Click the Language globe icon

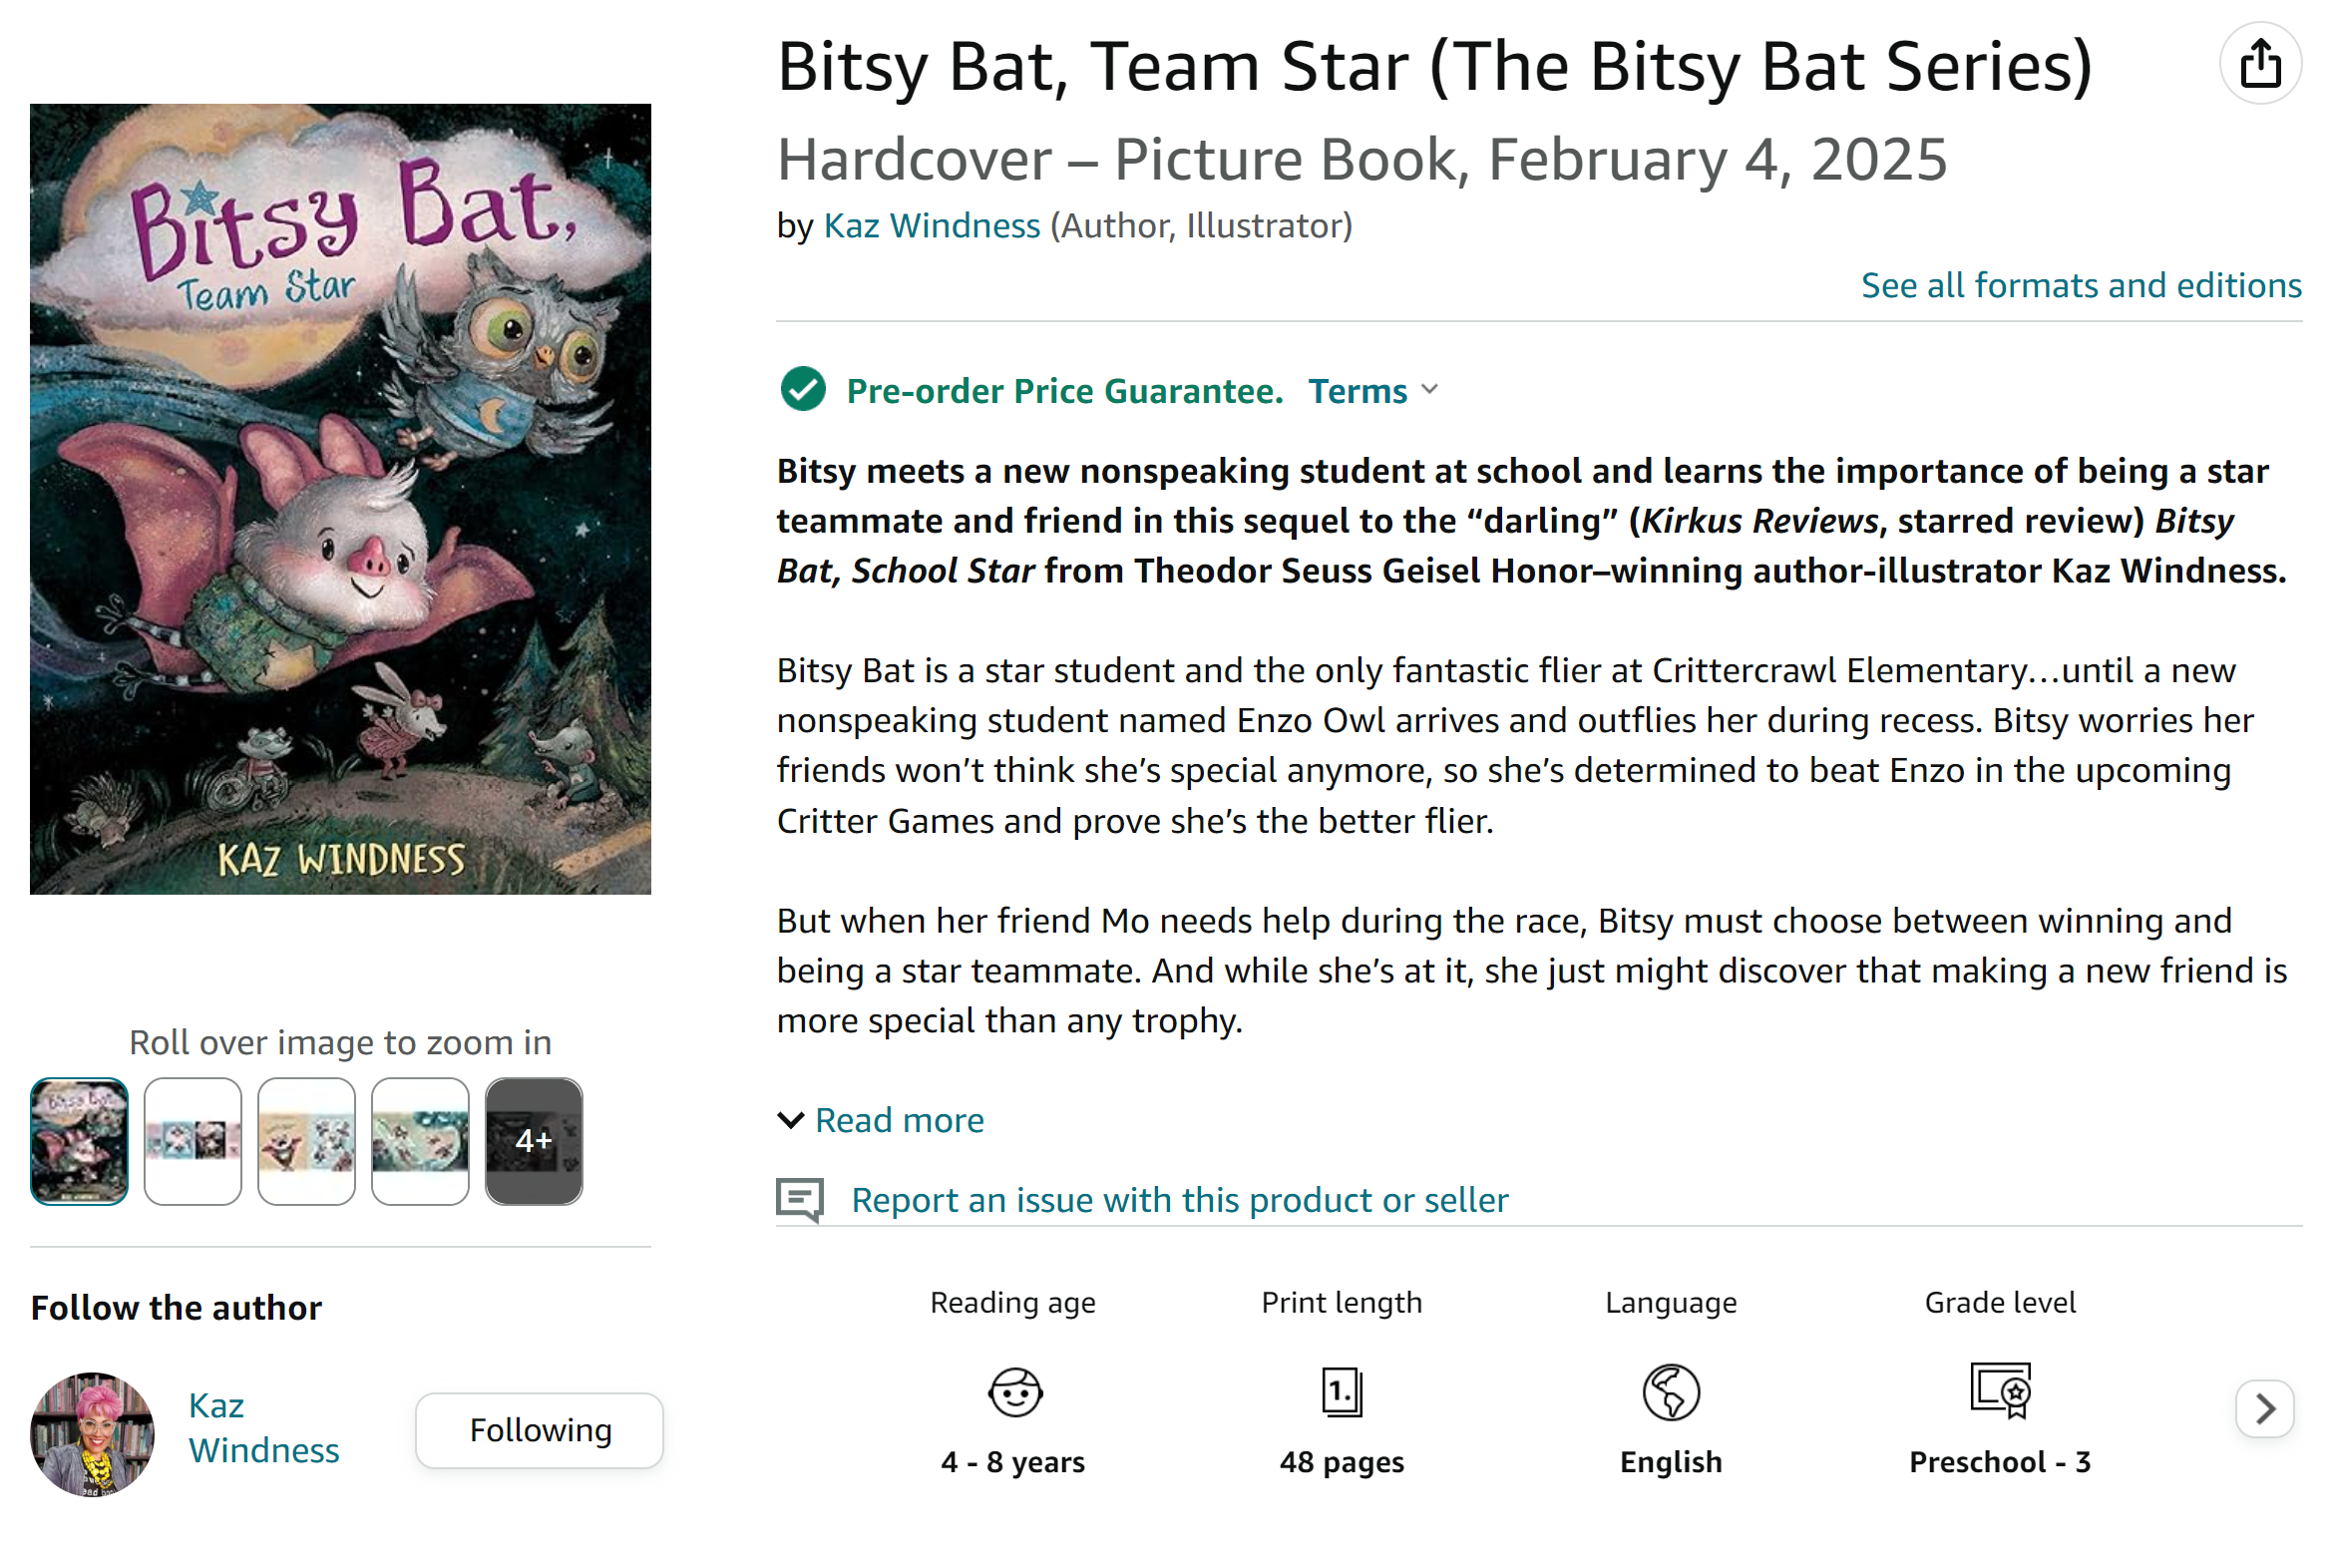tap(1670, 1392)
